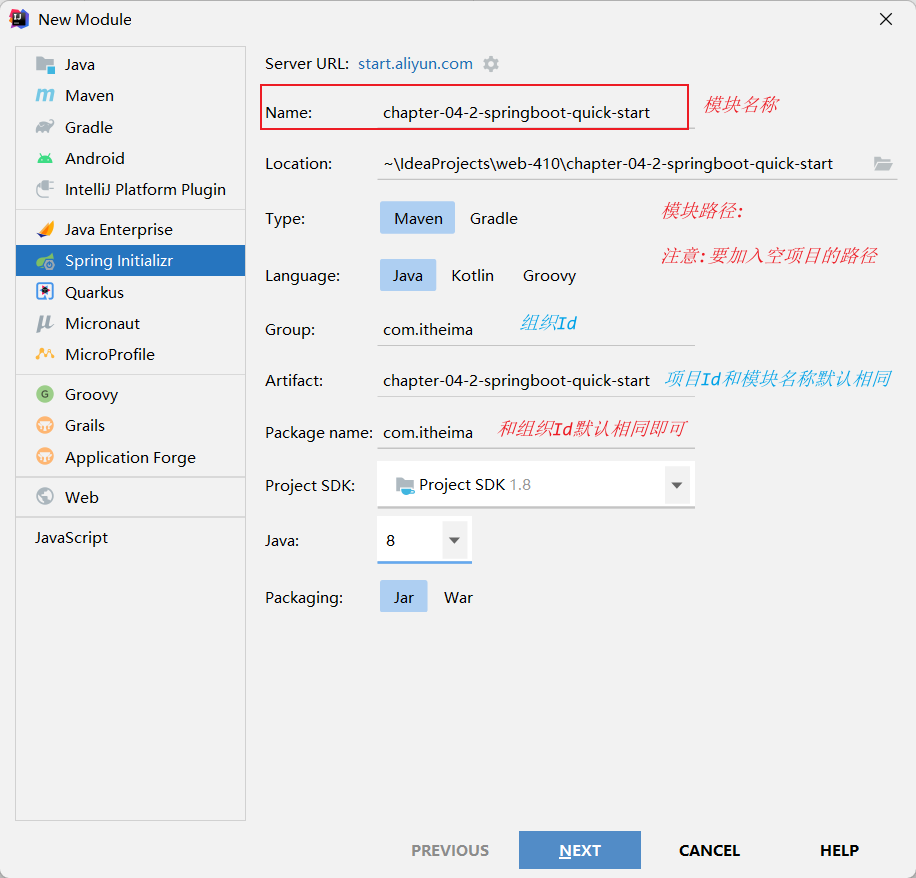This screenshot has width=916, height=878.
Task: Click the browse folder icon for Location
Action: (882, 164)
